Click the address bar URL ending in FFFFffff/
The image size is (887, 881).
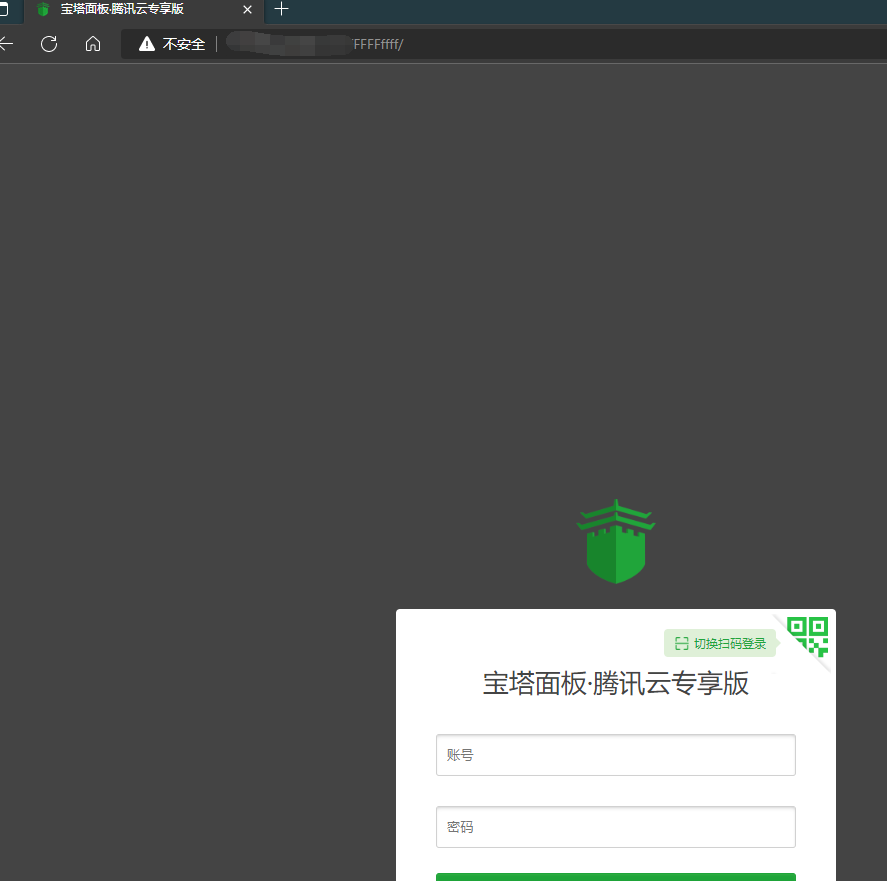click(315, 44)
